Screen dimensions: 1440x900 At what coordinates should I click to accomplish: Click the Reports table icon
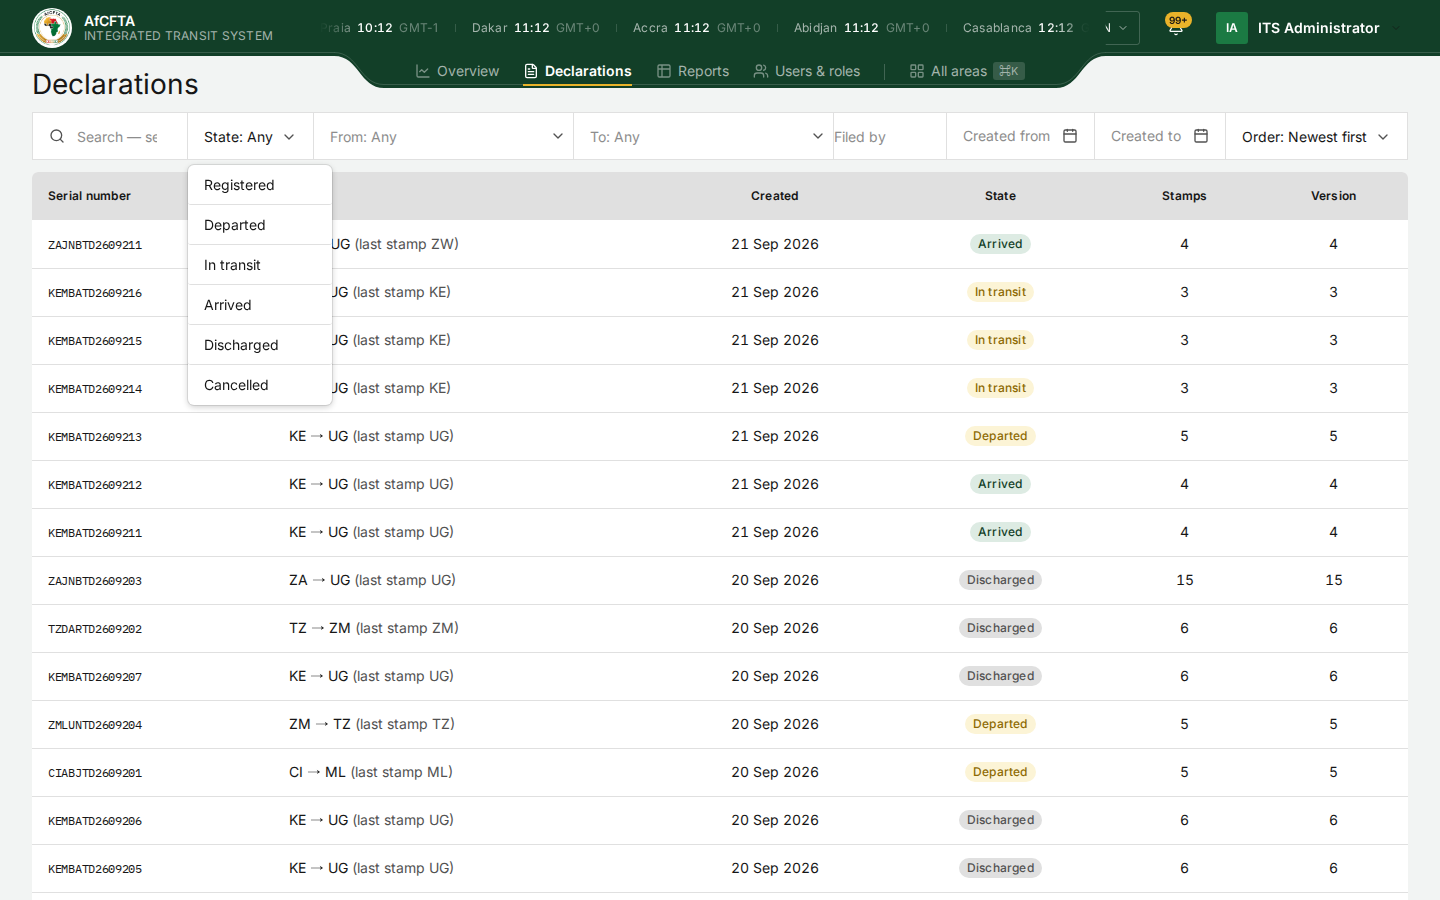pyautogui.click(x=664, y=71)
